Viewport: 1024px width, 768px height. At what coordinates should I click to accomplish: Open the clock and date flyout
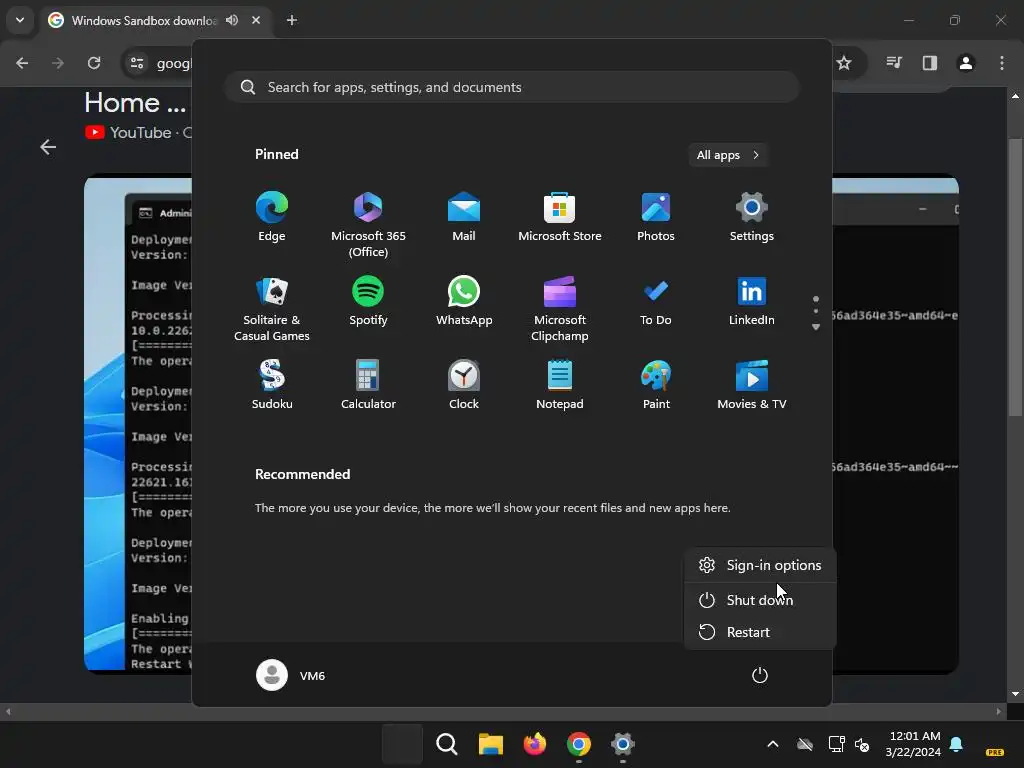[914, 744]
